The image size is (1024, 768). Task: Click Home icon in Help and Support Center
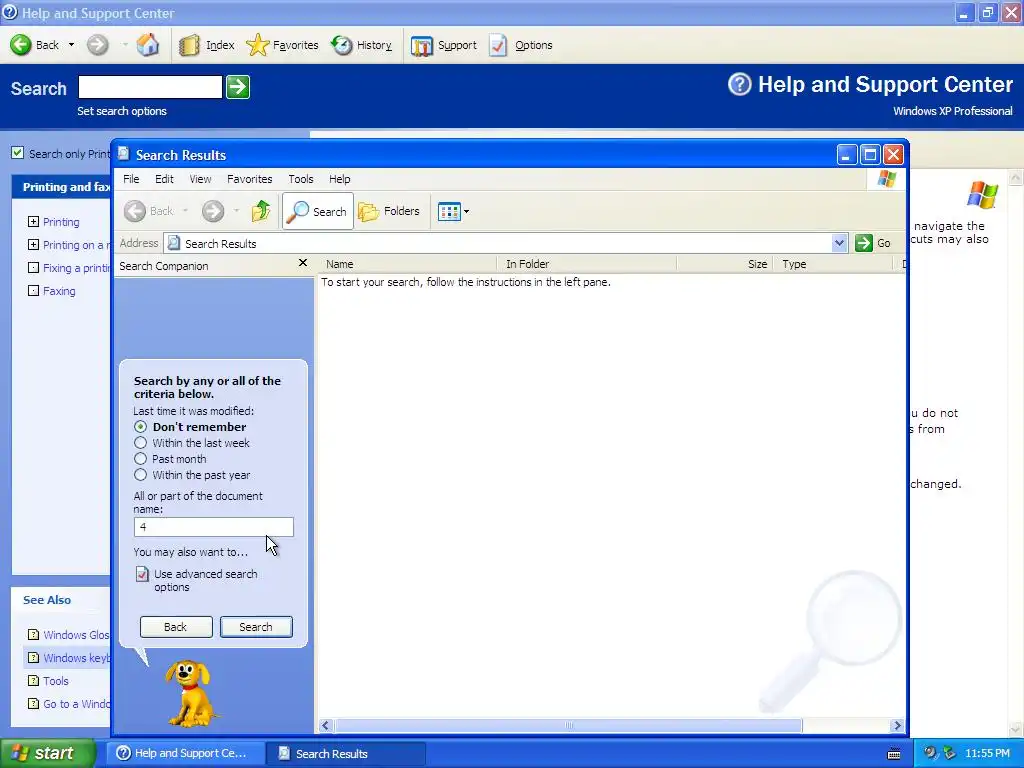(148, 45)
